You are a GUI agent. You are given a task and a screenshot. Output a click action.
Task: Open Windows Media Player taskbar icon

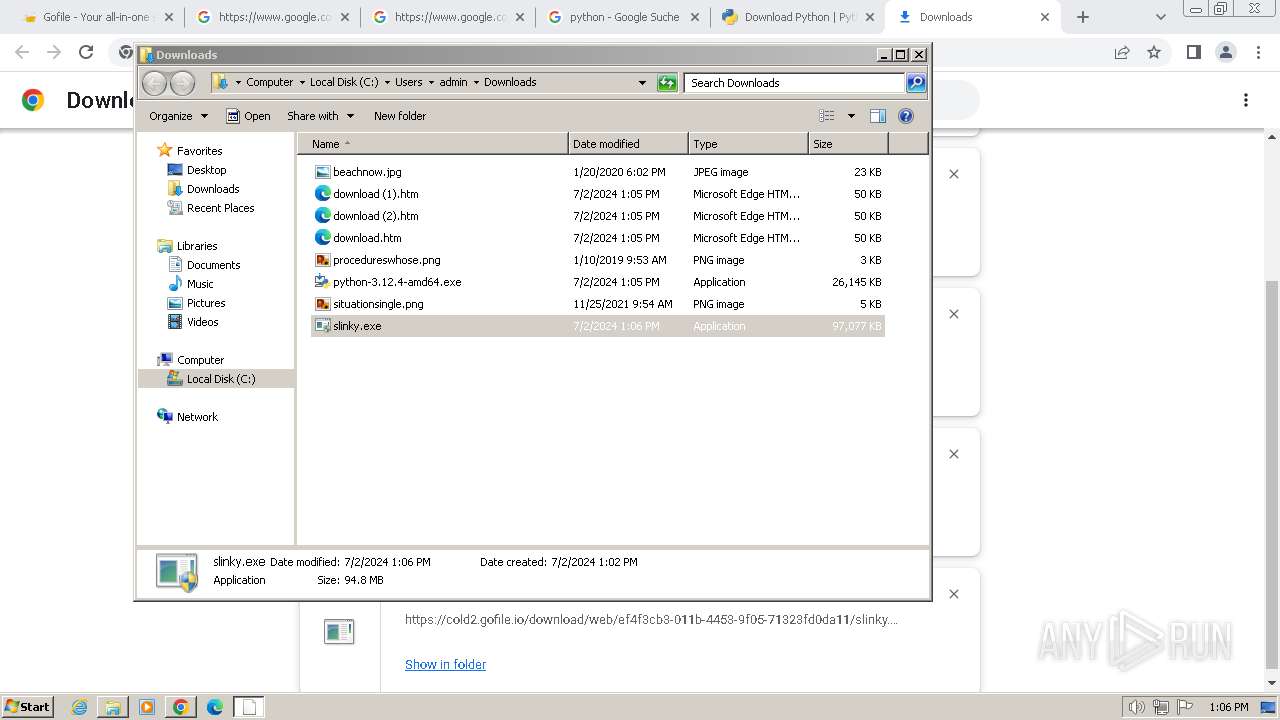(x=147, y=707)
